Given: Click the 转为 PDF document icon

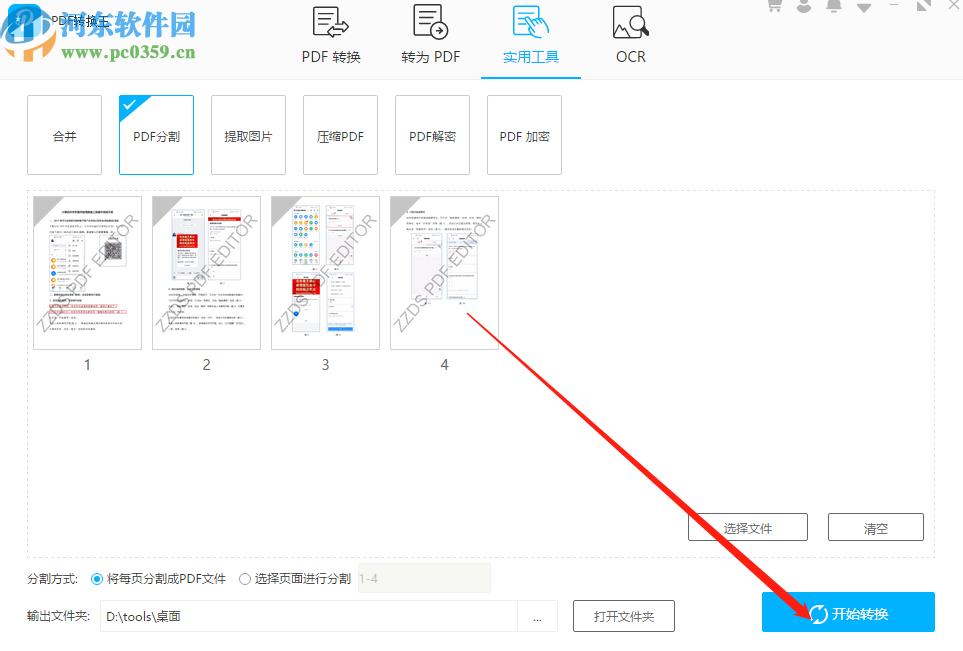Looking at the screenshot, I should click(431, 22).
